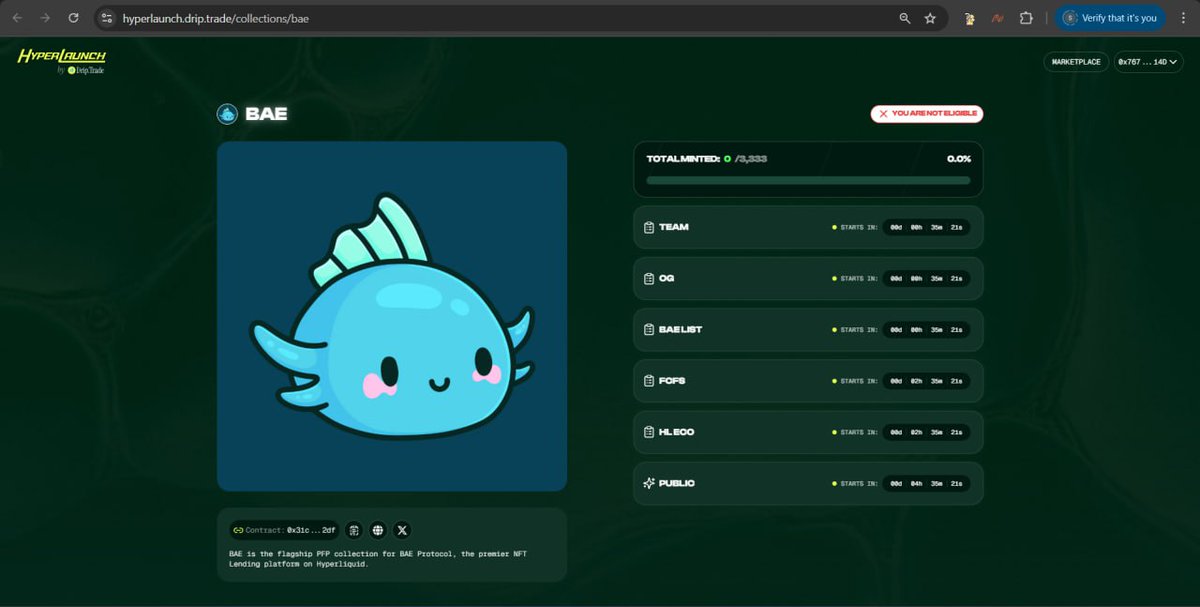Open the X (Twitter) social link icon
Screen dimensions: 1200x607
[x=402, y=530]
